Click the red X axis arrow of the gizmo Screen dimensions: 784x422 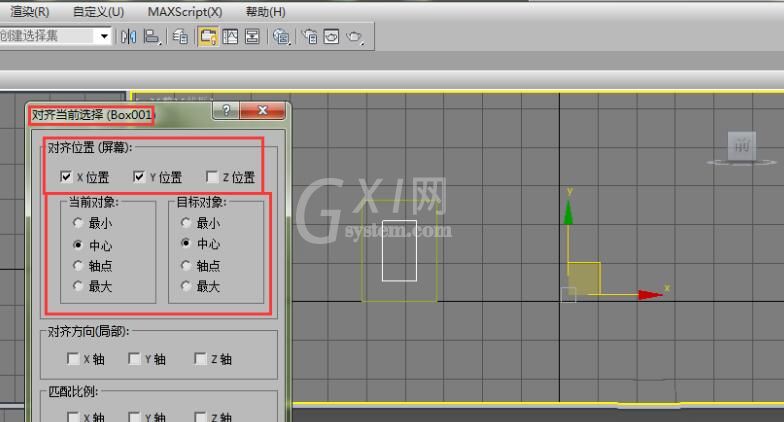[x=650, y=295]
